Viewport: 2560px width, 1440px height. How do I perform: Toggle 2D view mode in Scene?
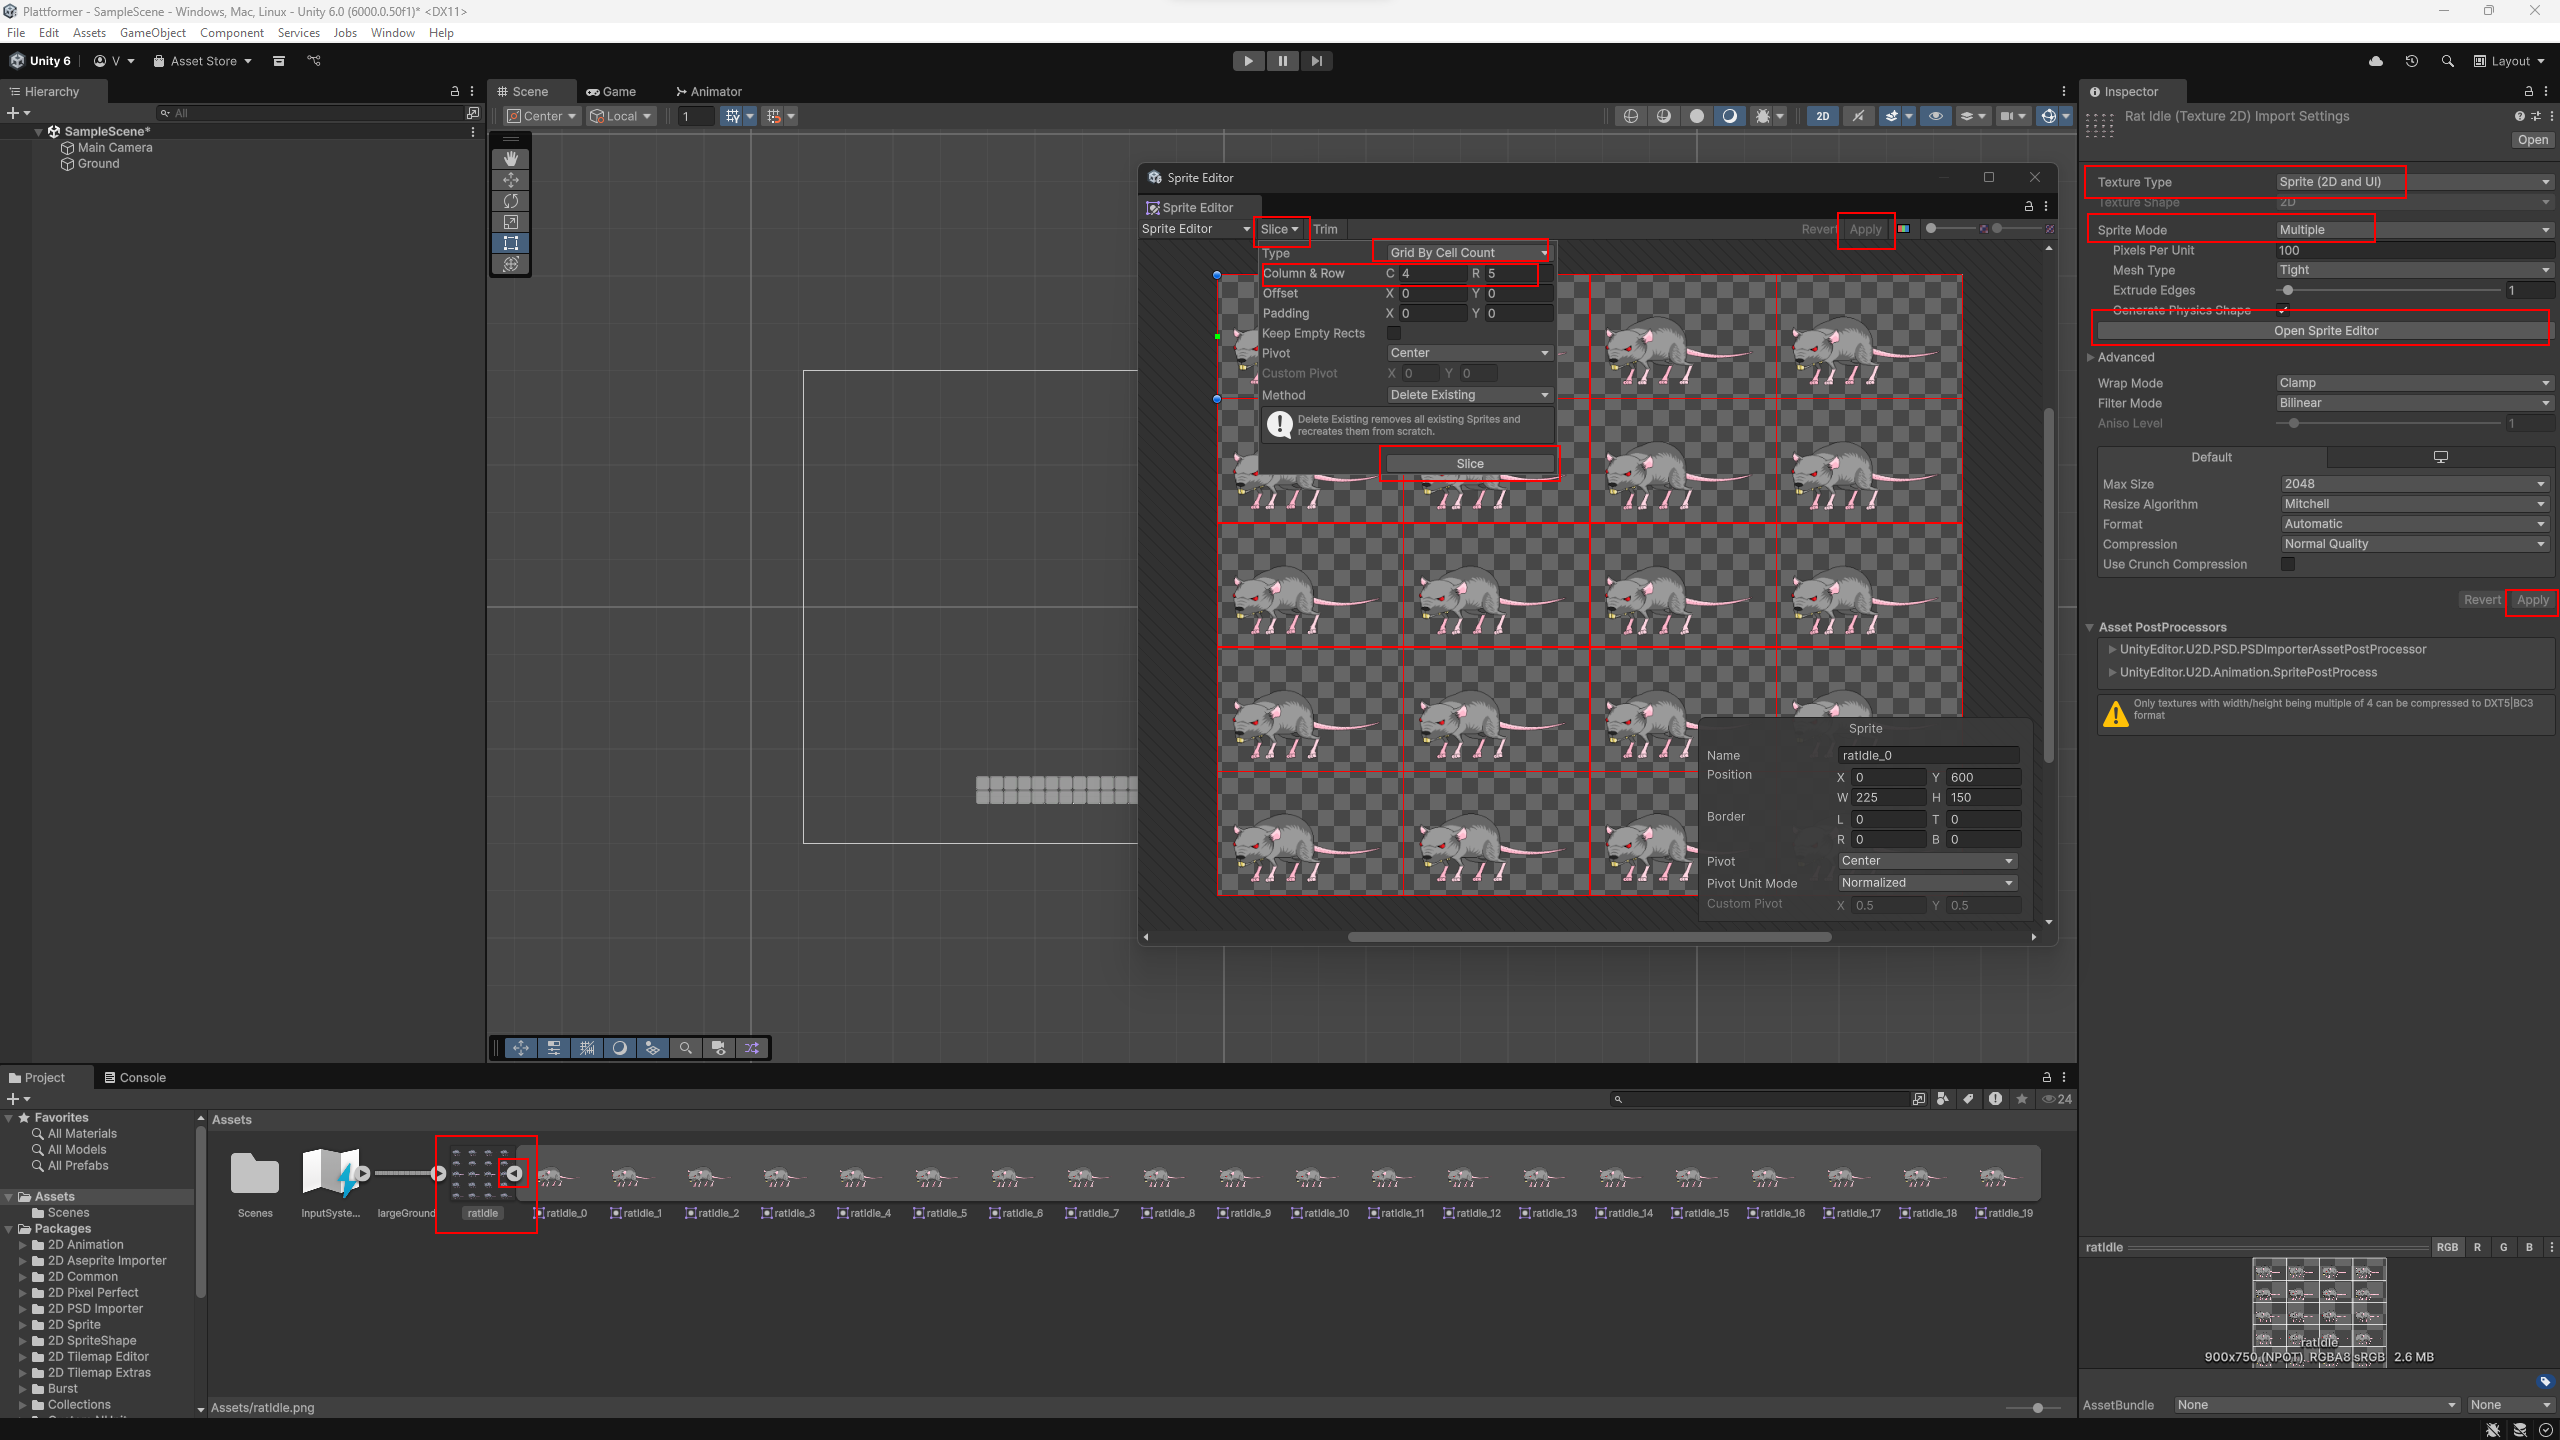coord(1823,116)
